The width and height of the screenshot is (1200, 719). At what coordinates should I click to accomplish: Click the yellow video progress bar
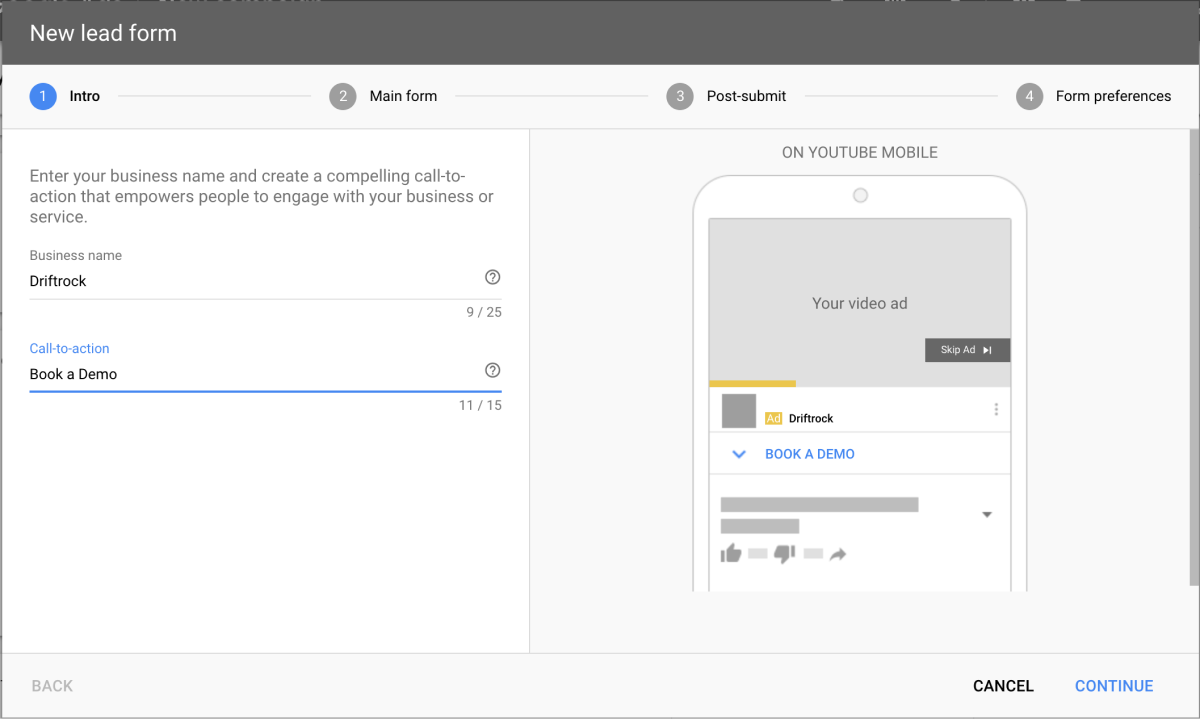coord(752,383)
